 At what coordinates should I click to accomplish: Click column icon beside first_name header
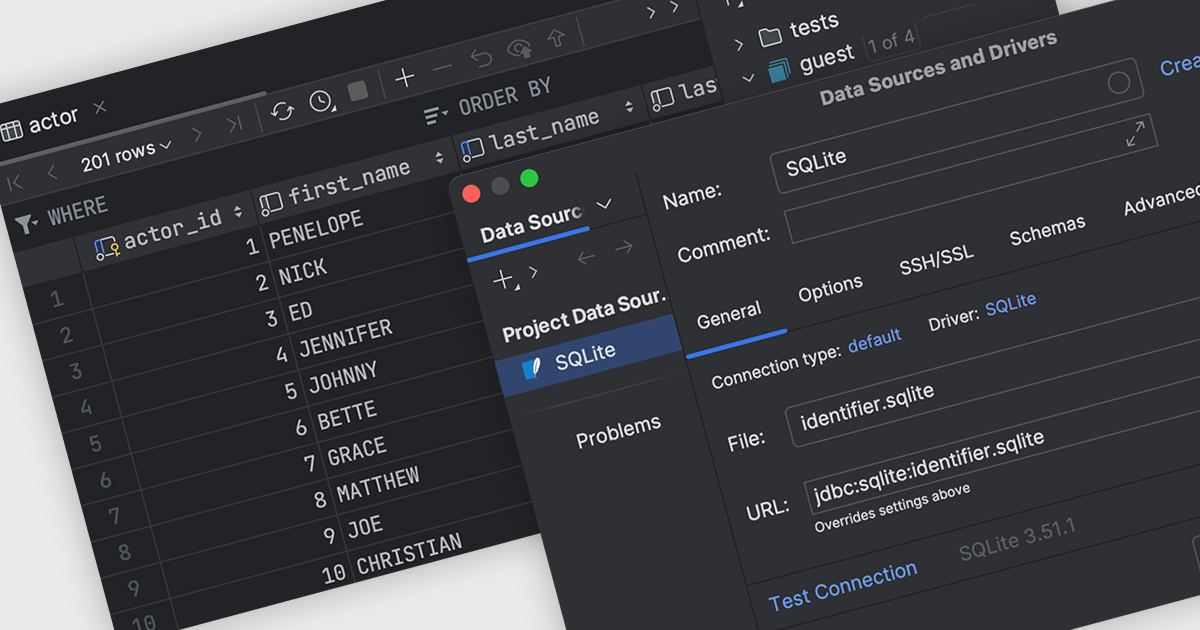[271, 203]
